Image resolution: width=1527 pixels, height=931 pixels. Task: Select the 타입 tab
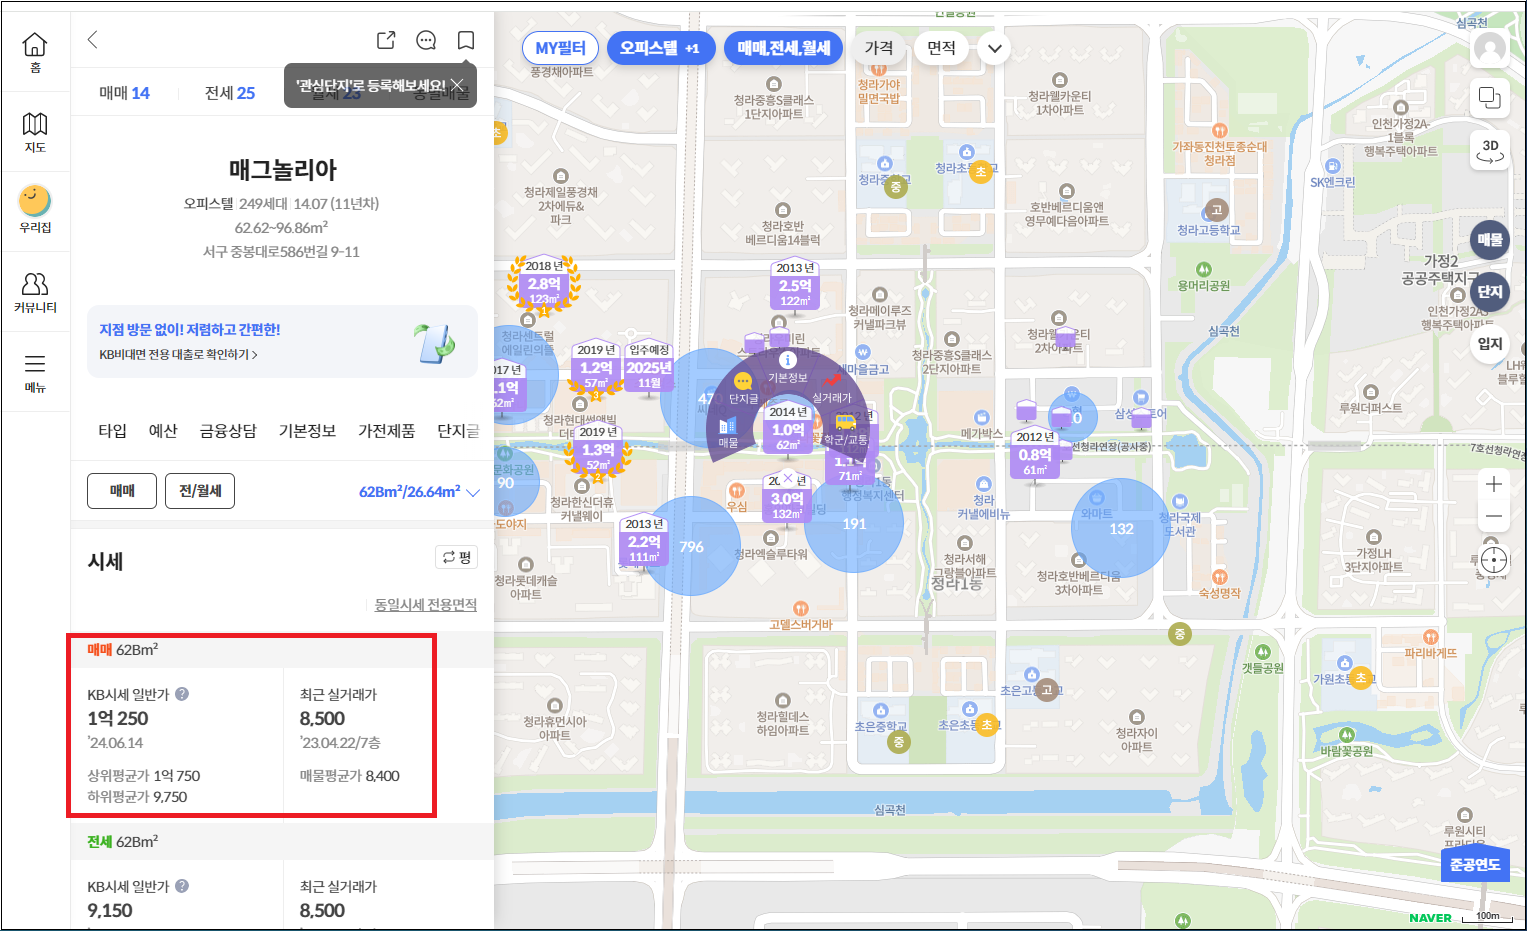(x=112, y=431)
